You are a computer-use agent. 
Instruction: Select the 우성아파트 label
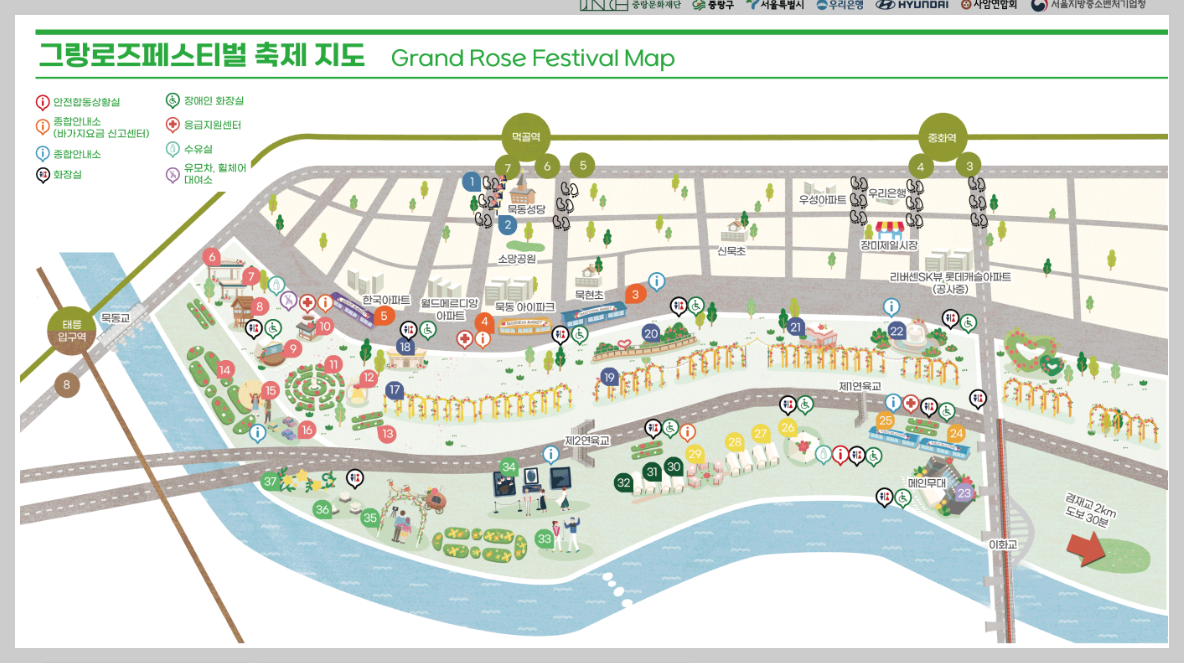click(x=822, y=200)
